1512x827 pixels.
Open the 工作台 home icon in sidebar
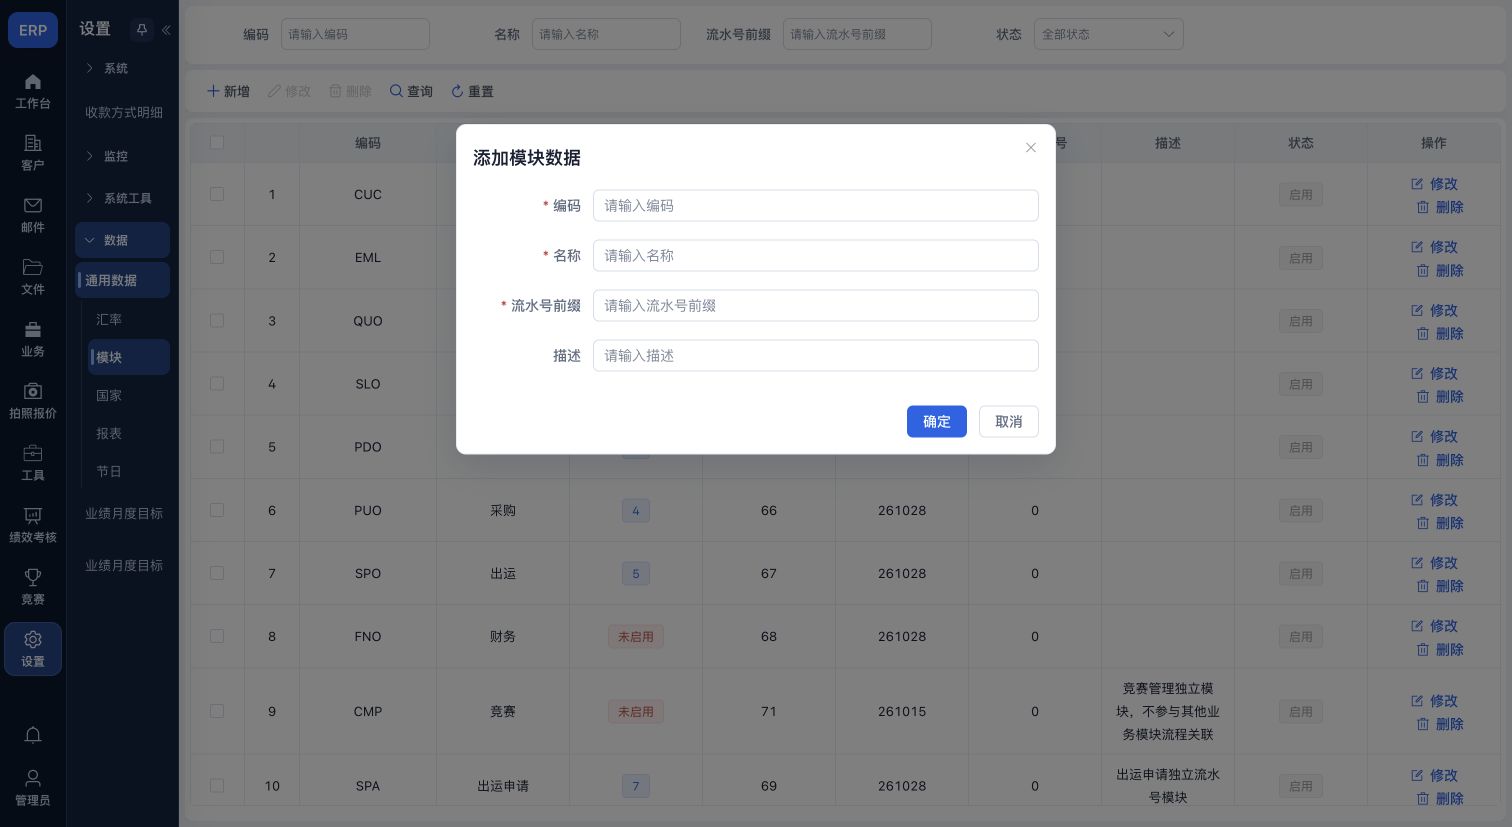[x=33, y=82]
